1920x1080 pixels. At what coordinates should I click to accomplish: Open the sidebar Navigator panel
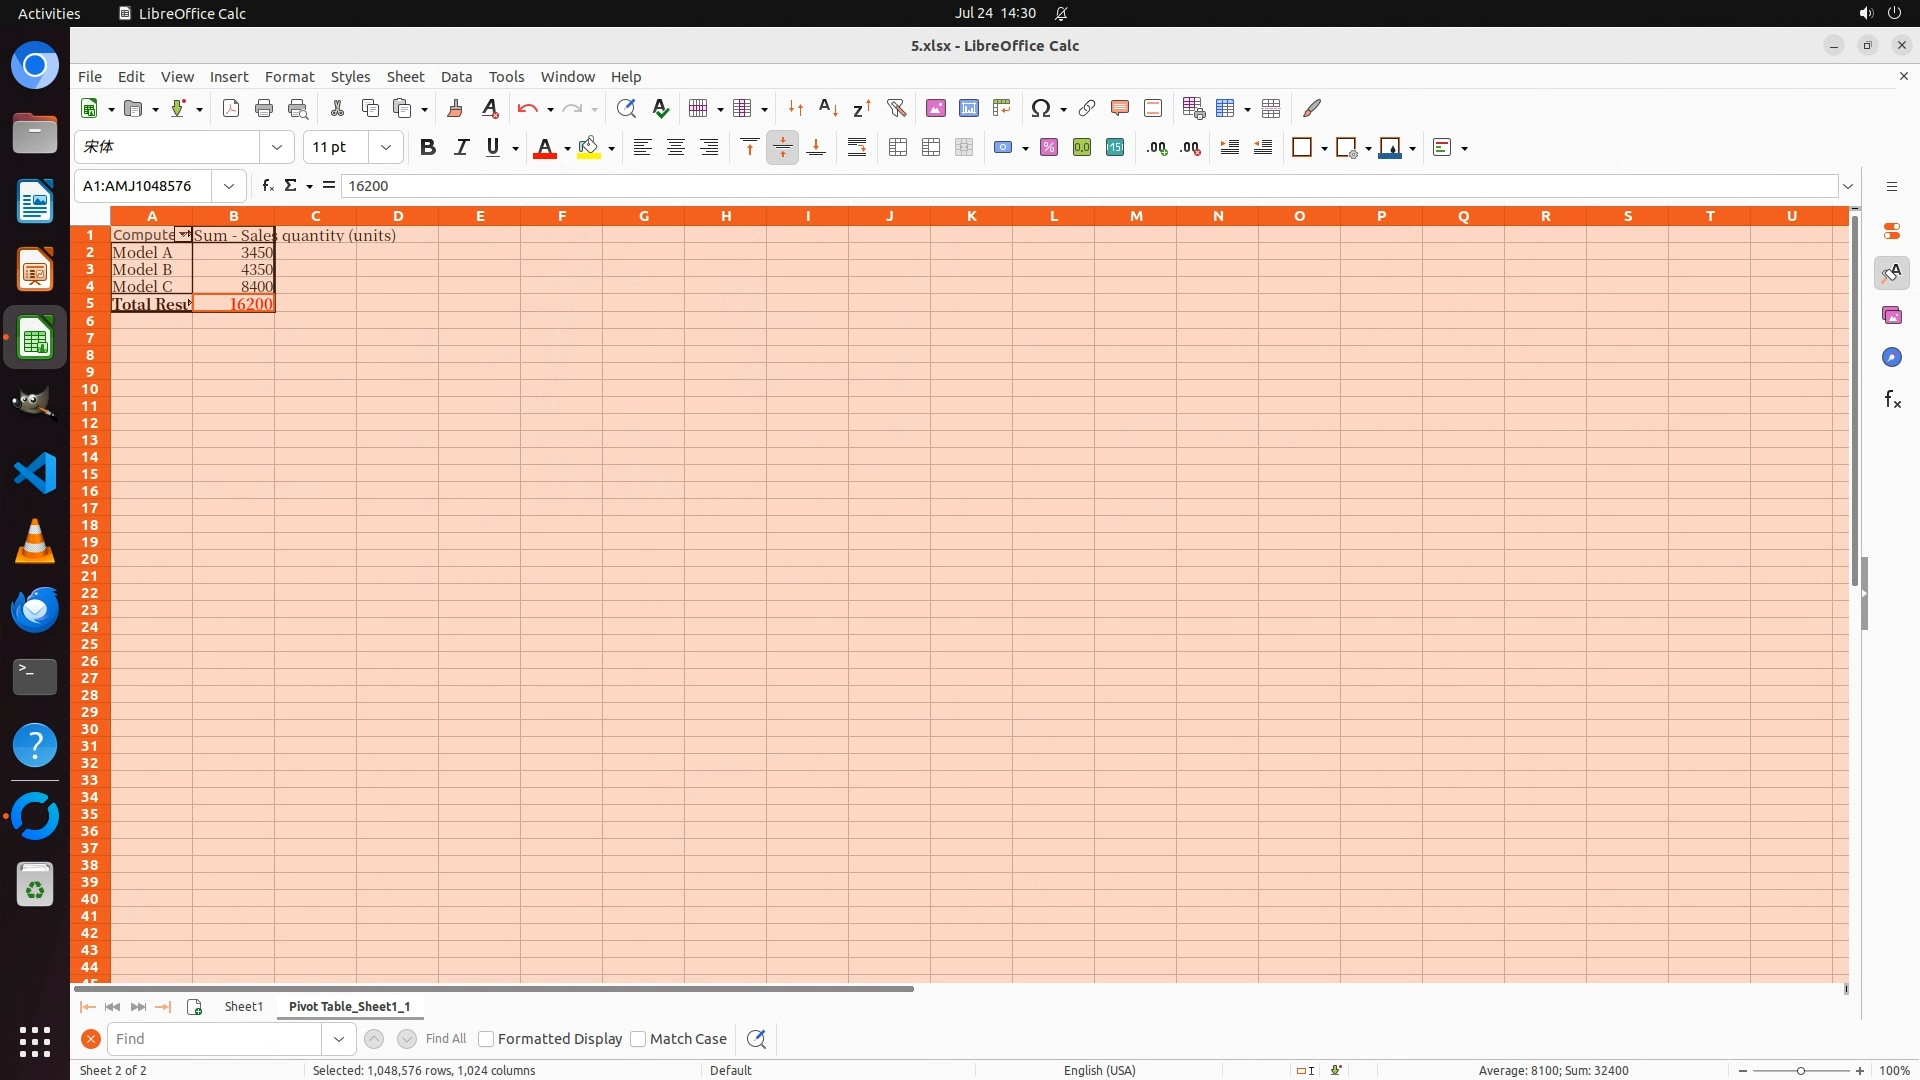pyautogui.click(x=1892, y=358)
